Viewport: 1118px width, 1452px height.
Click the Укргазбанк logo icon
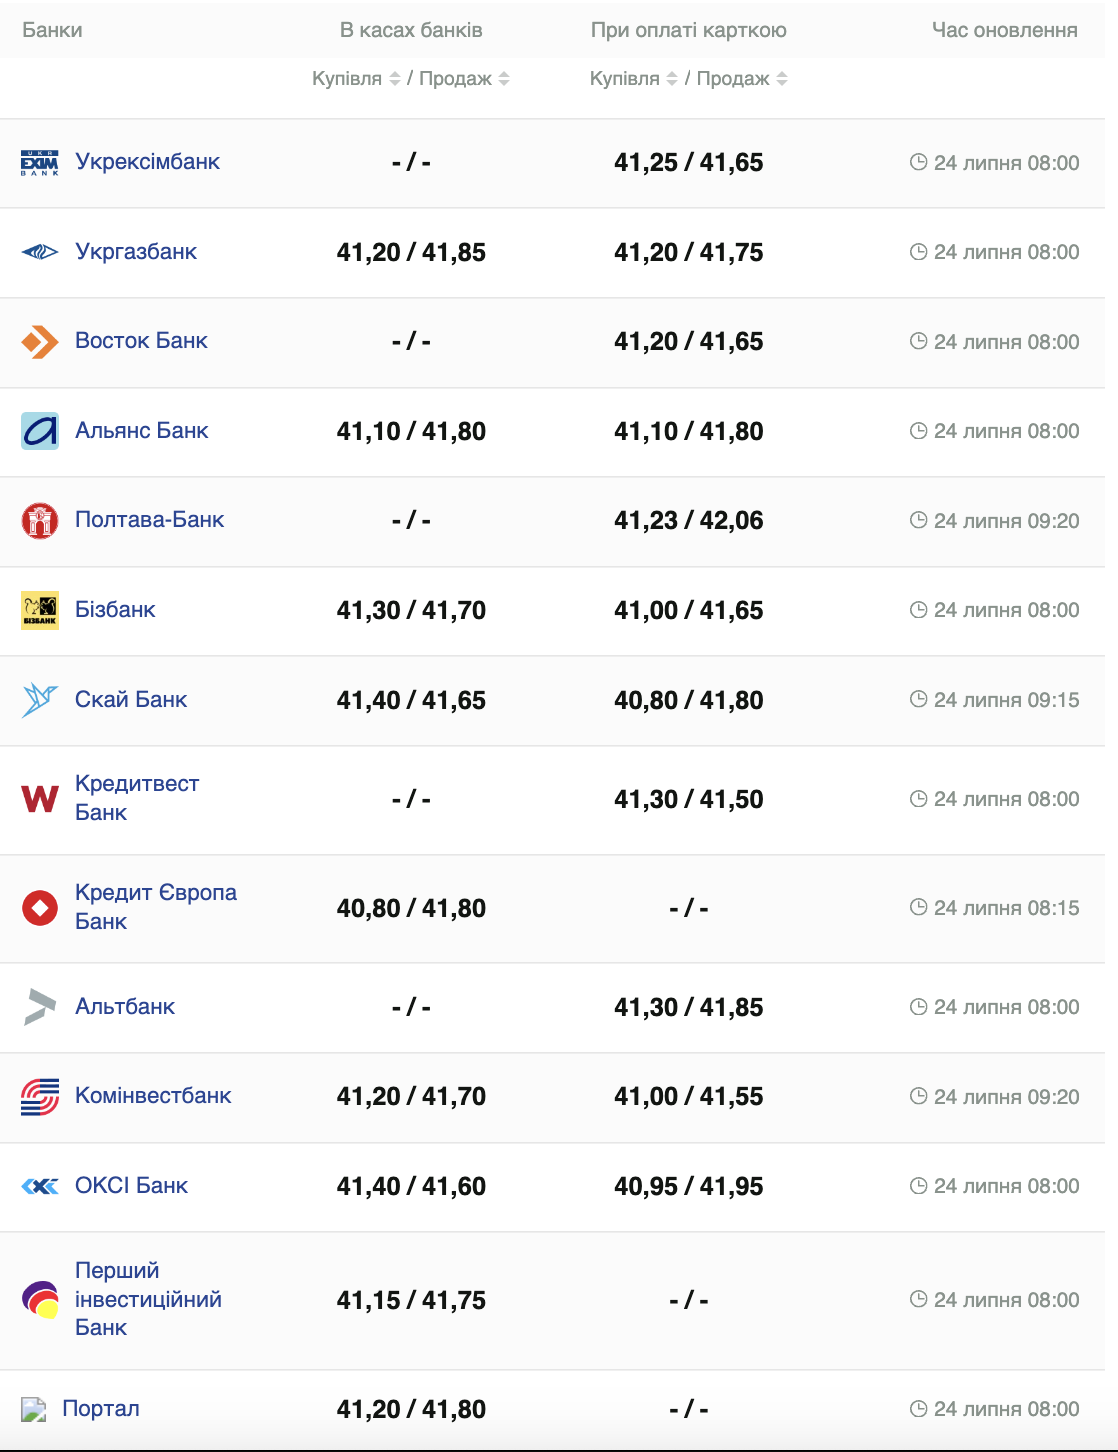click(x=40, y=252)
